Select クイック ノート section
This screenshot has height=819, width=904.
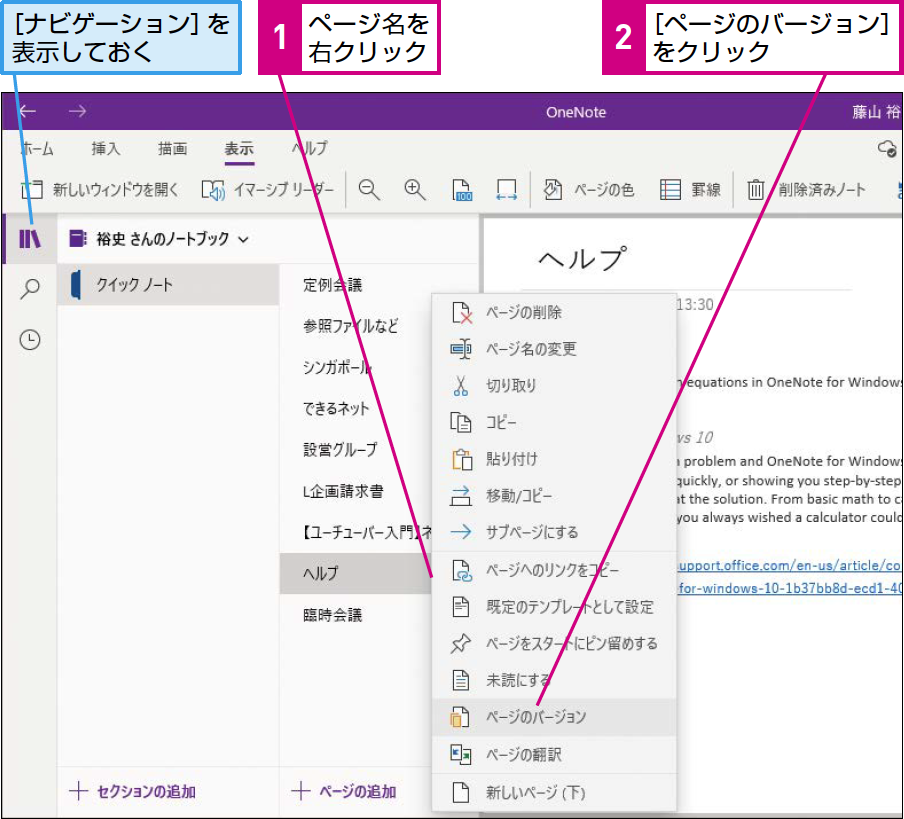pos(168,285)
